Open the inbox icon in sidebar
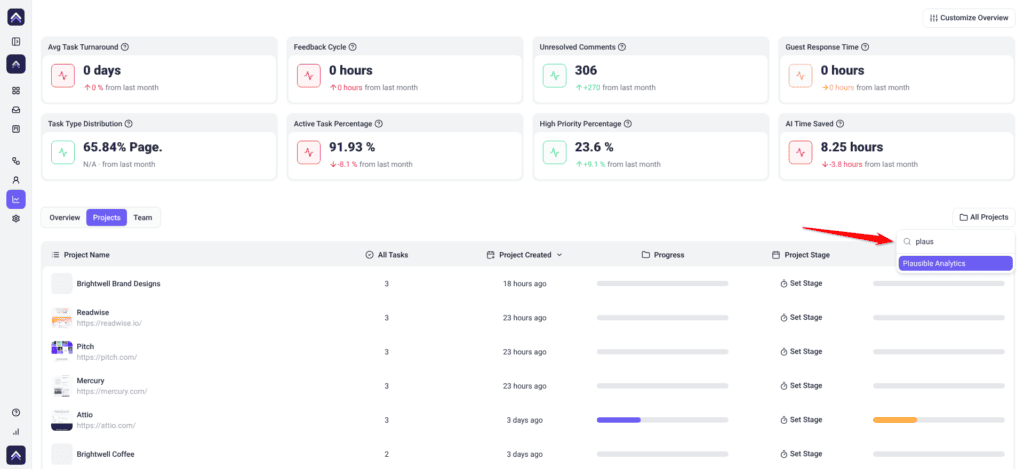Viewport: 1024px width, 469px height. (16, 110)
